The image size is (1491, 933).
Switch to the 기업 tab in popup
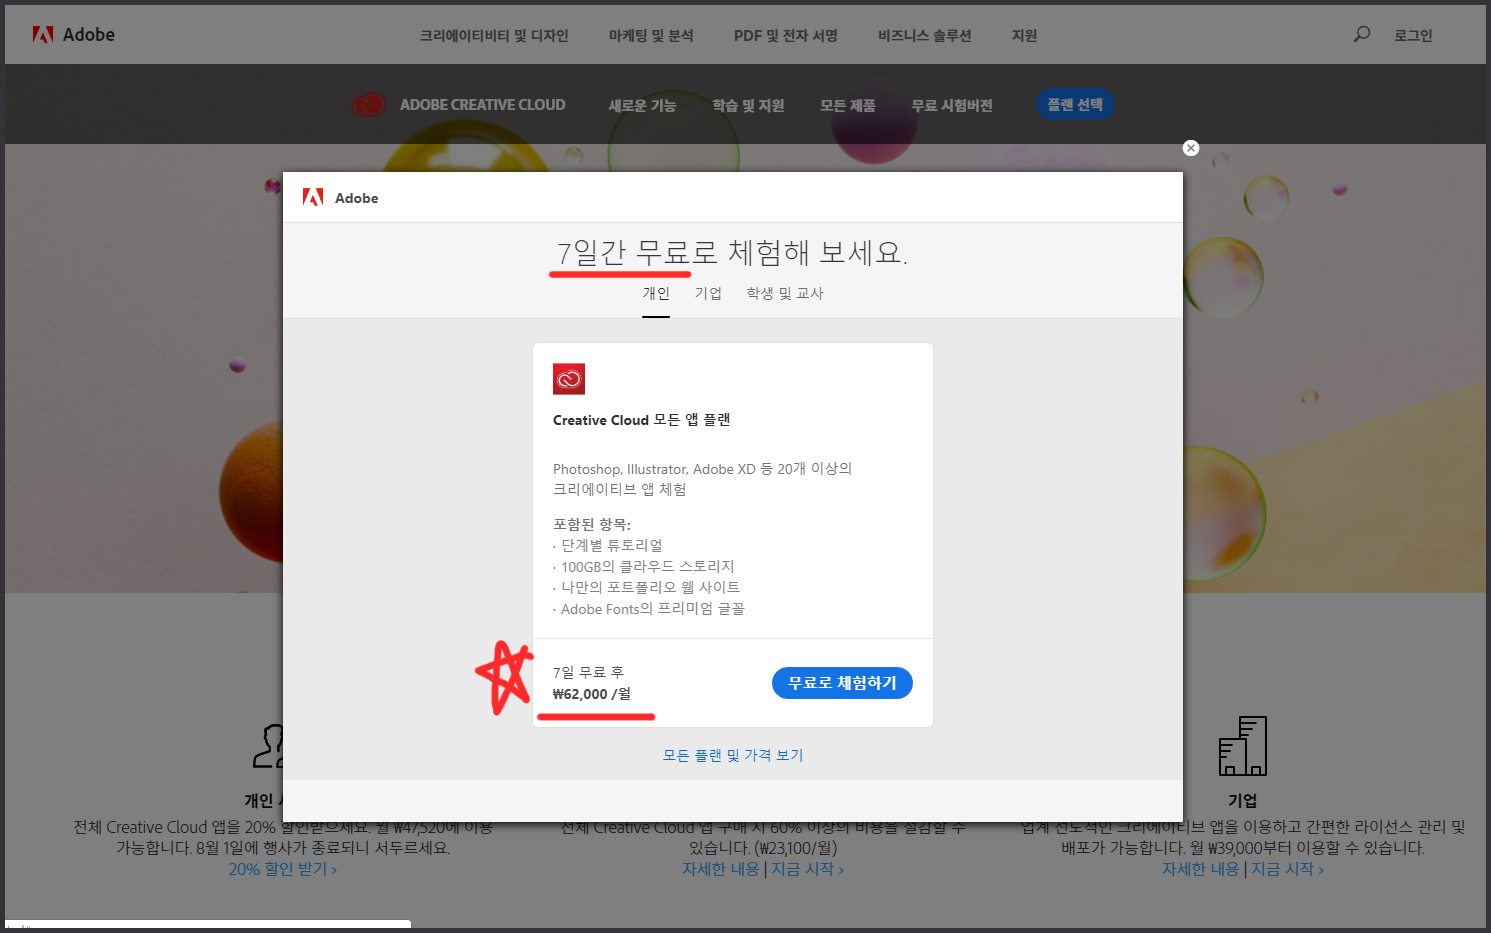point(708,293)
